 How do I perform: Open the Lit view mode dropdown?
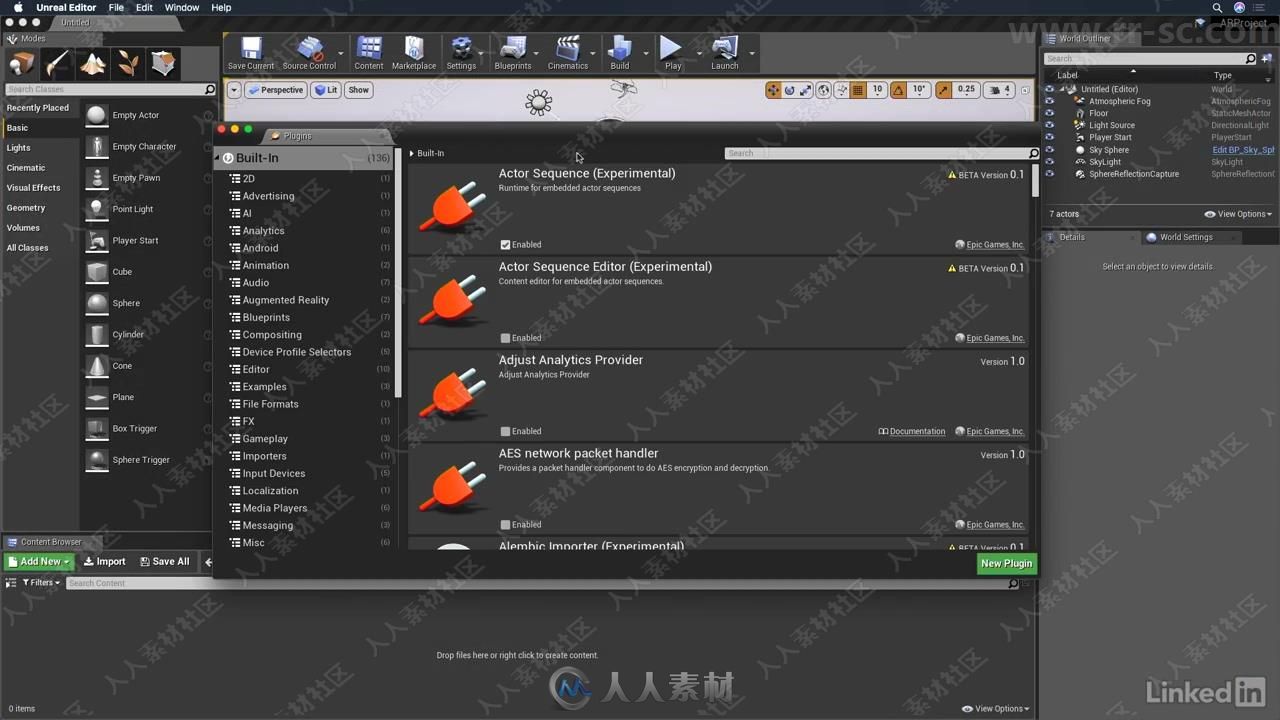[x=326, y=90]
